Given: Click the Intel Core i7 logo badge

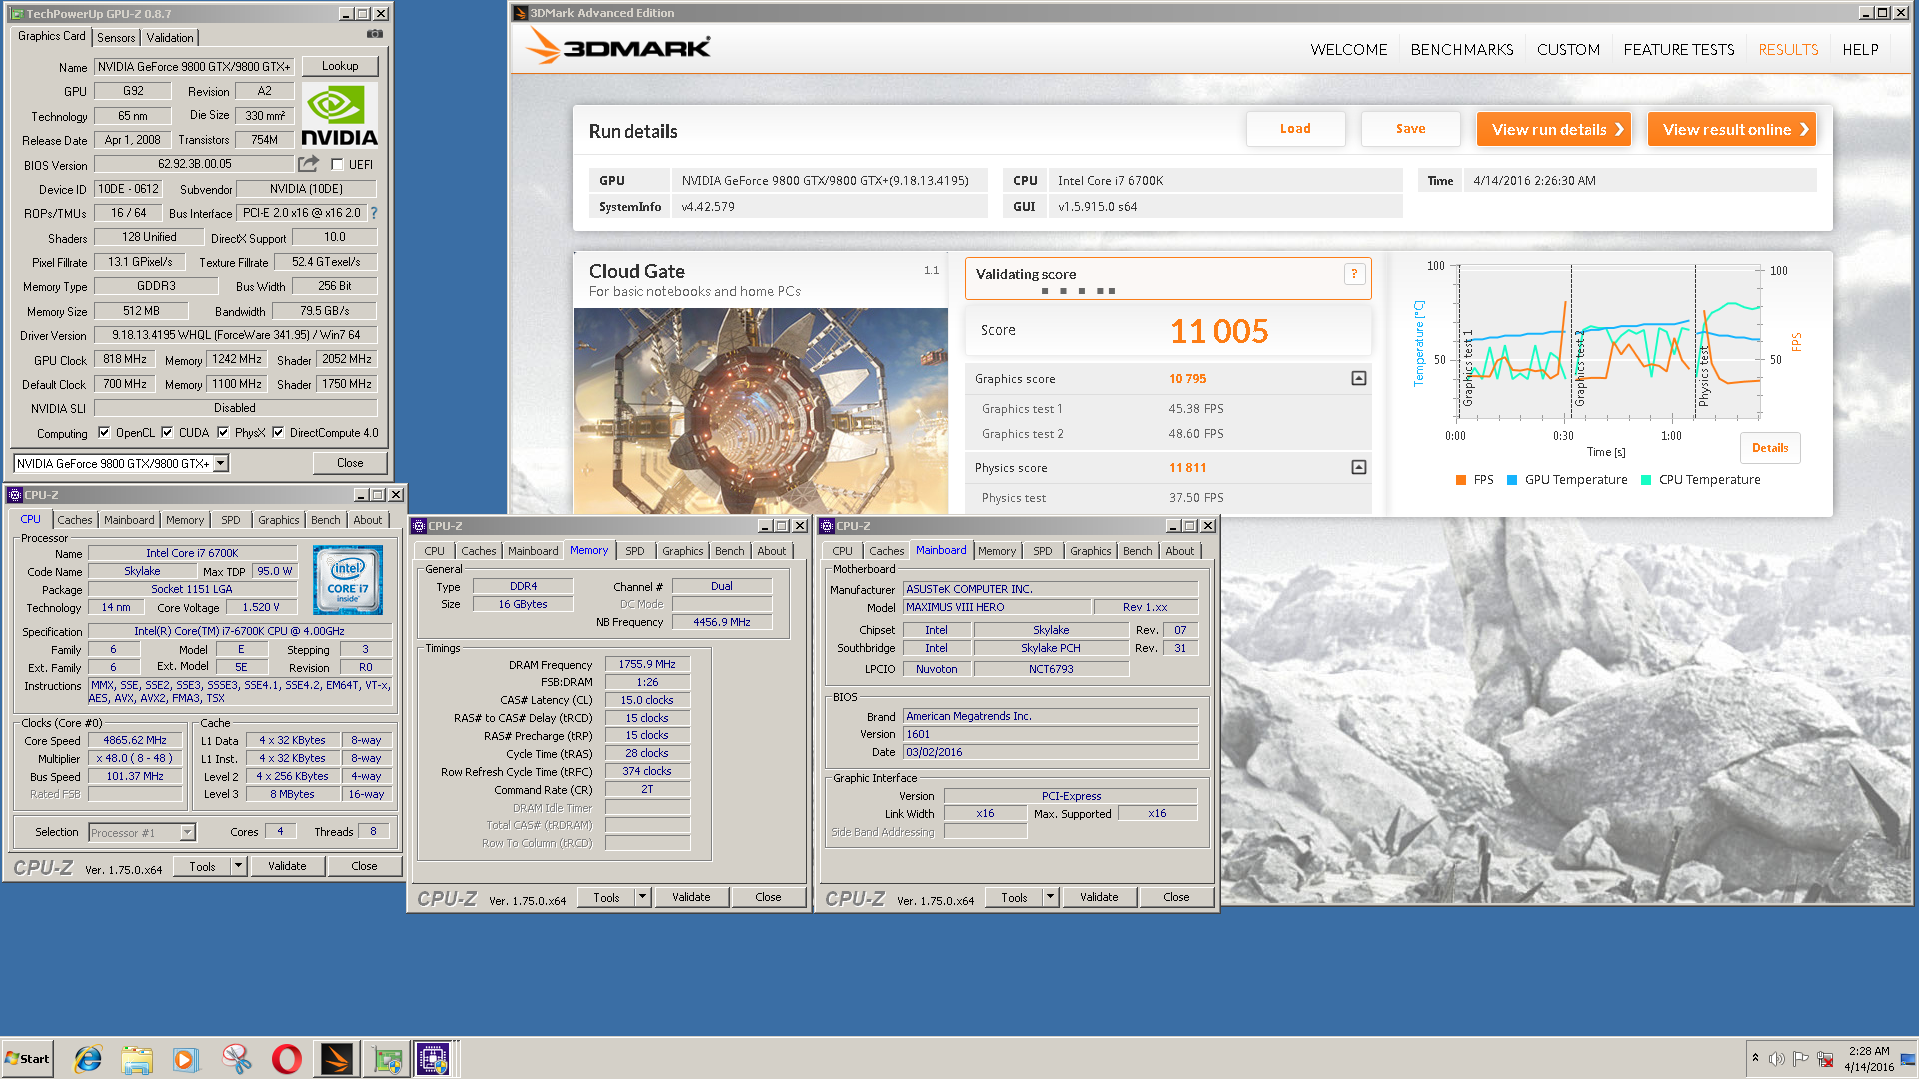Looking at the screenshot, I should [x=347, y=580].
